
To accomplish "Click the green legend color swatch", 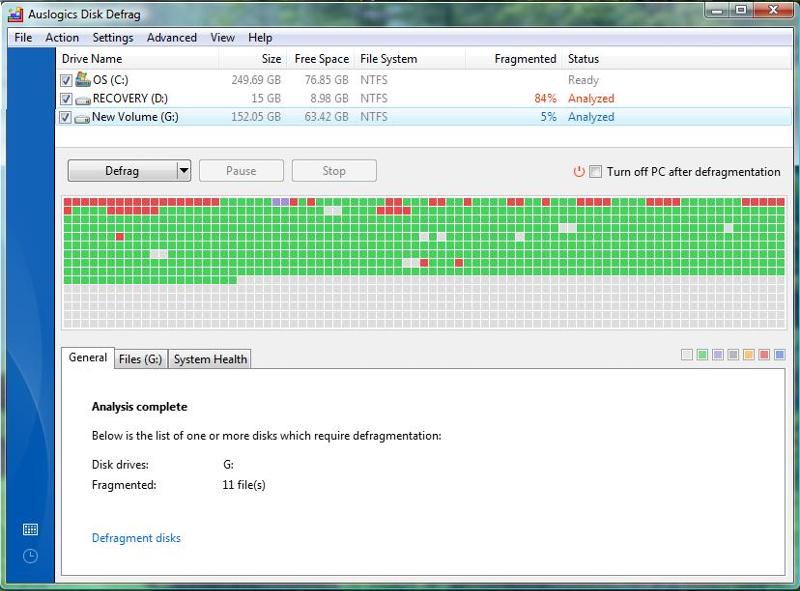I will coord(703,355).
